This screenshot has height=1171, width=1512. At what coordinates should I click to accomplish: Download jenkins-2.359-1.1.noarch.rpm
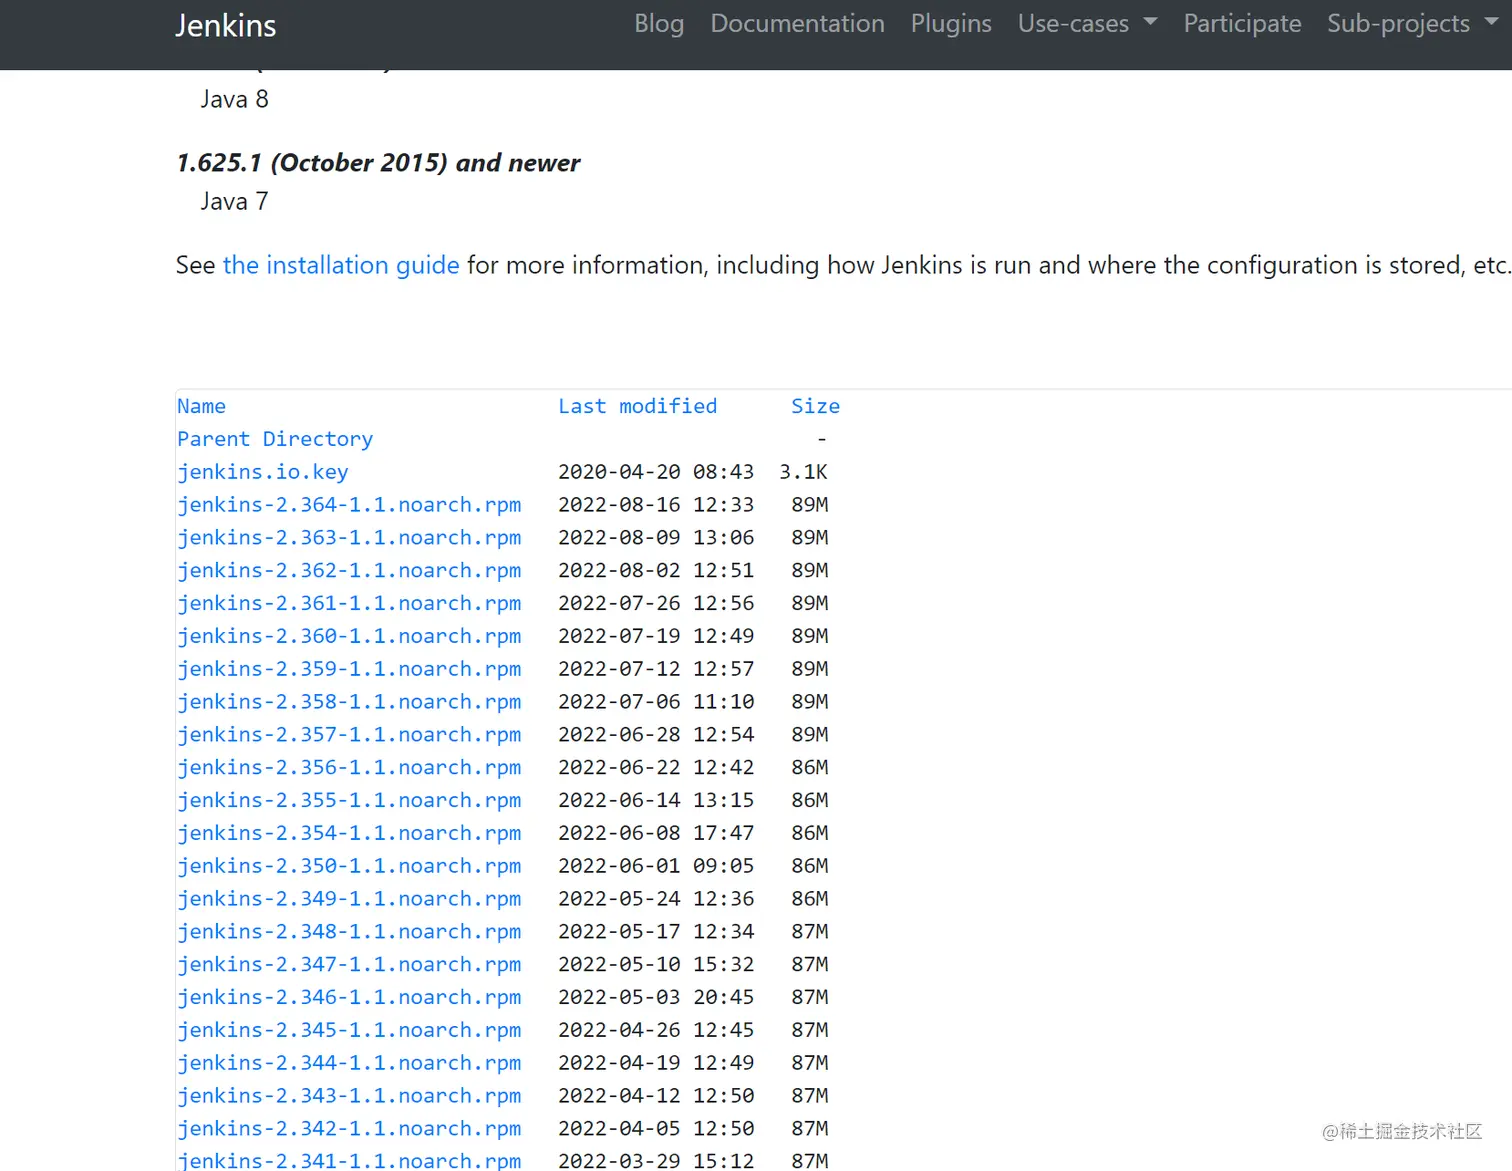[x=349, y=669]
